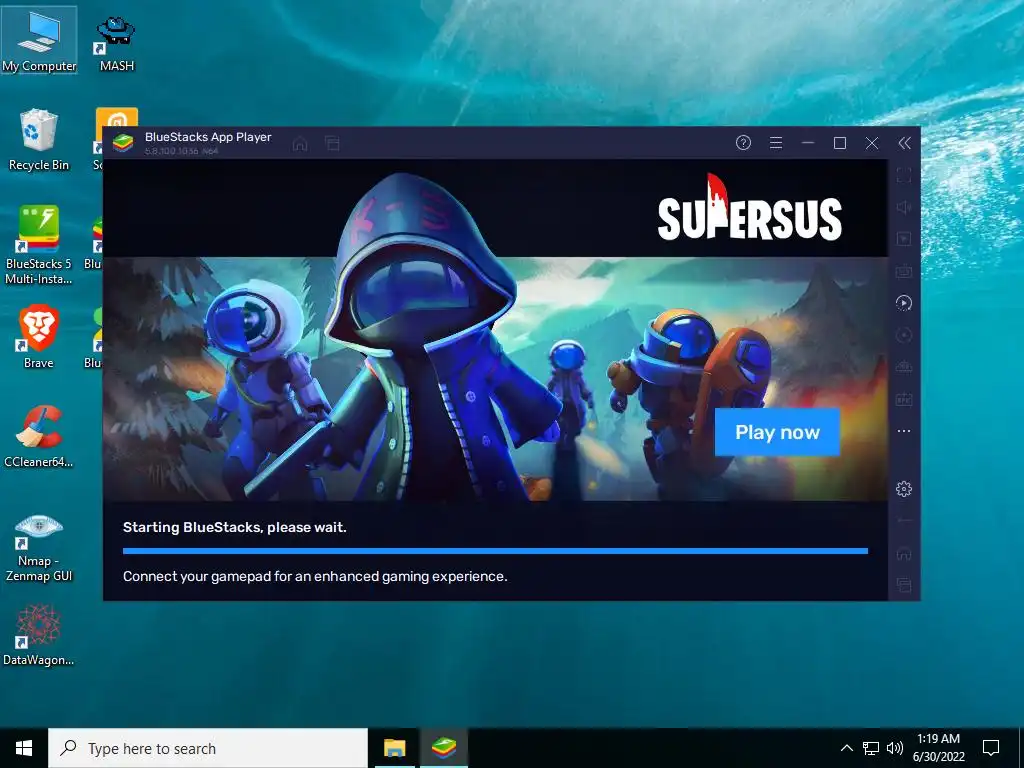
Task: Open the Windows Start menu
Action: (24, 748)
